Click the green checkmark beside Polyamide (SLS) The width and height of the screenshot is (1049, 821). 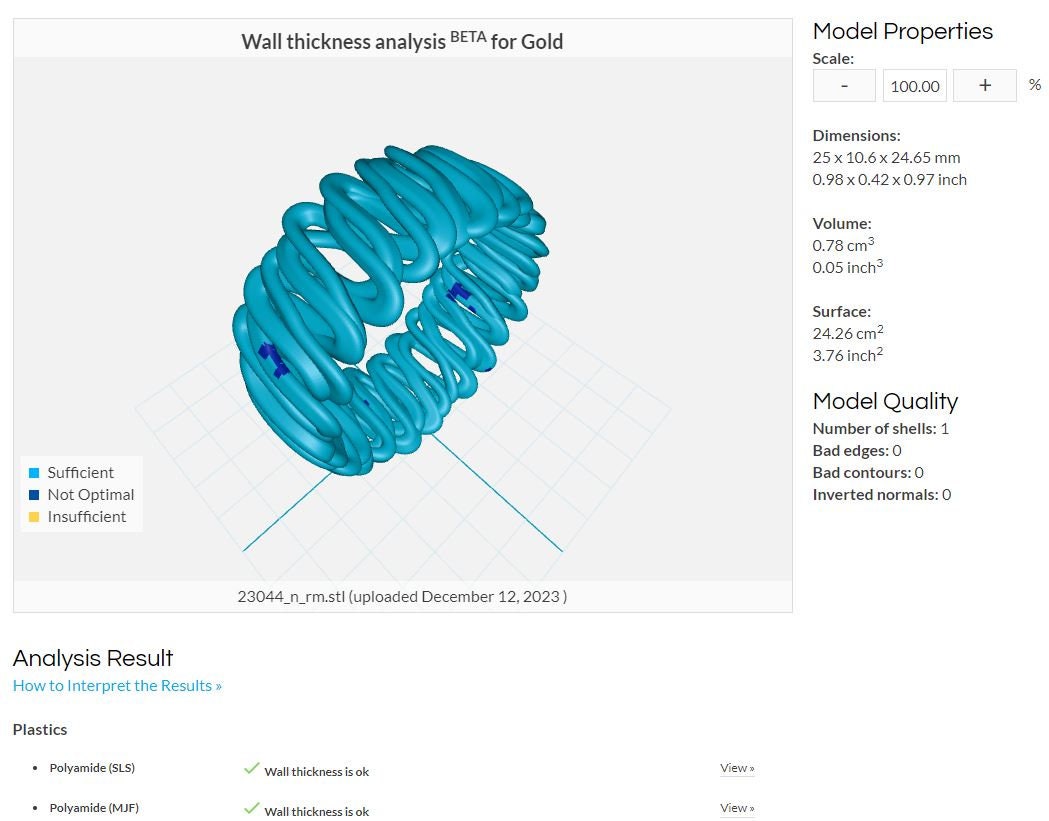coord(252,768)
